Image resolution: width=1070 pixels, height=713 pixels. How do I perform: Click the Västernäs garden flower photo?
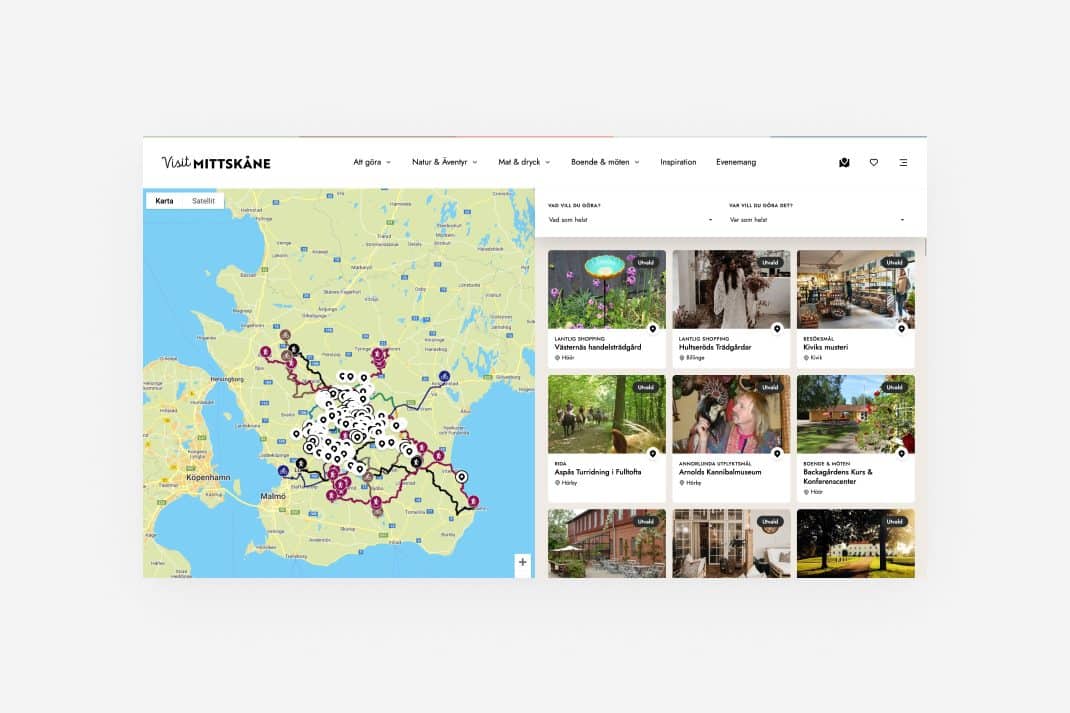click(x=607, y=289)
